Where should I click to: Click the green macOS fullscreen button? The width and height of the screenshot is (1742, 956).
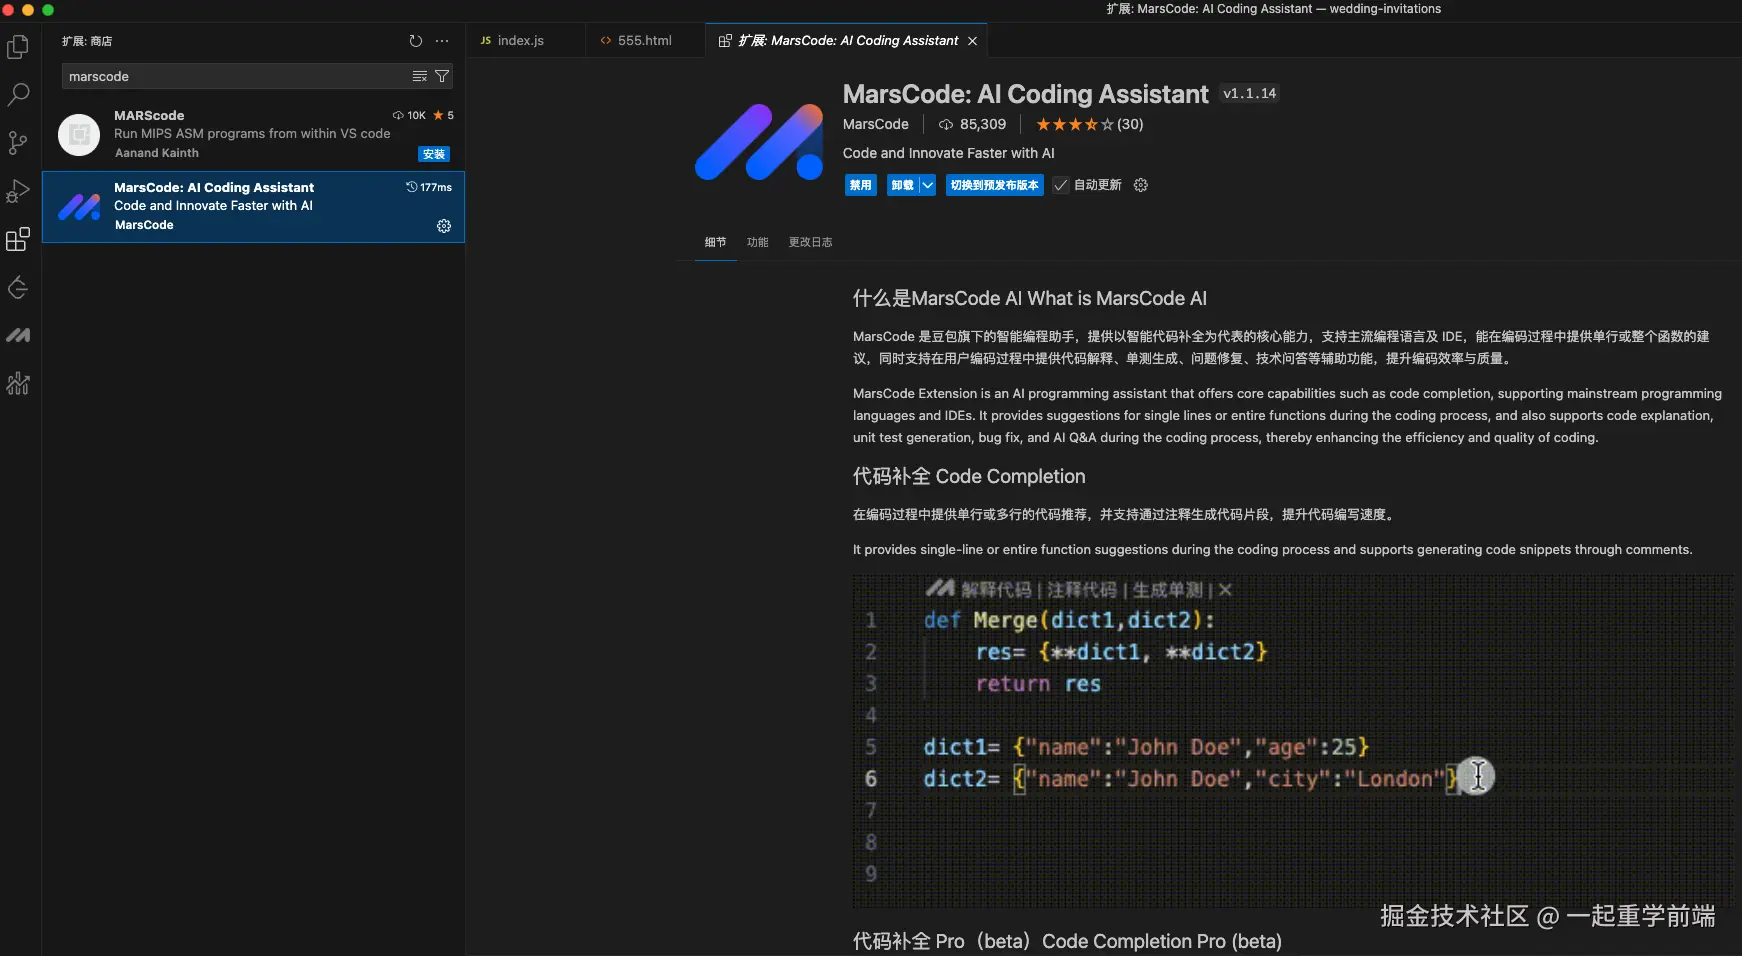point(47,10)
